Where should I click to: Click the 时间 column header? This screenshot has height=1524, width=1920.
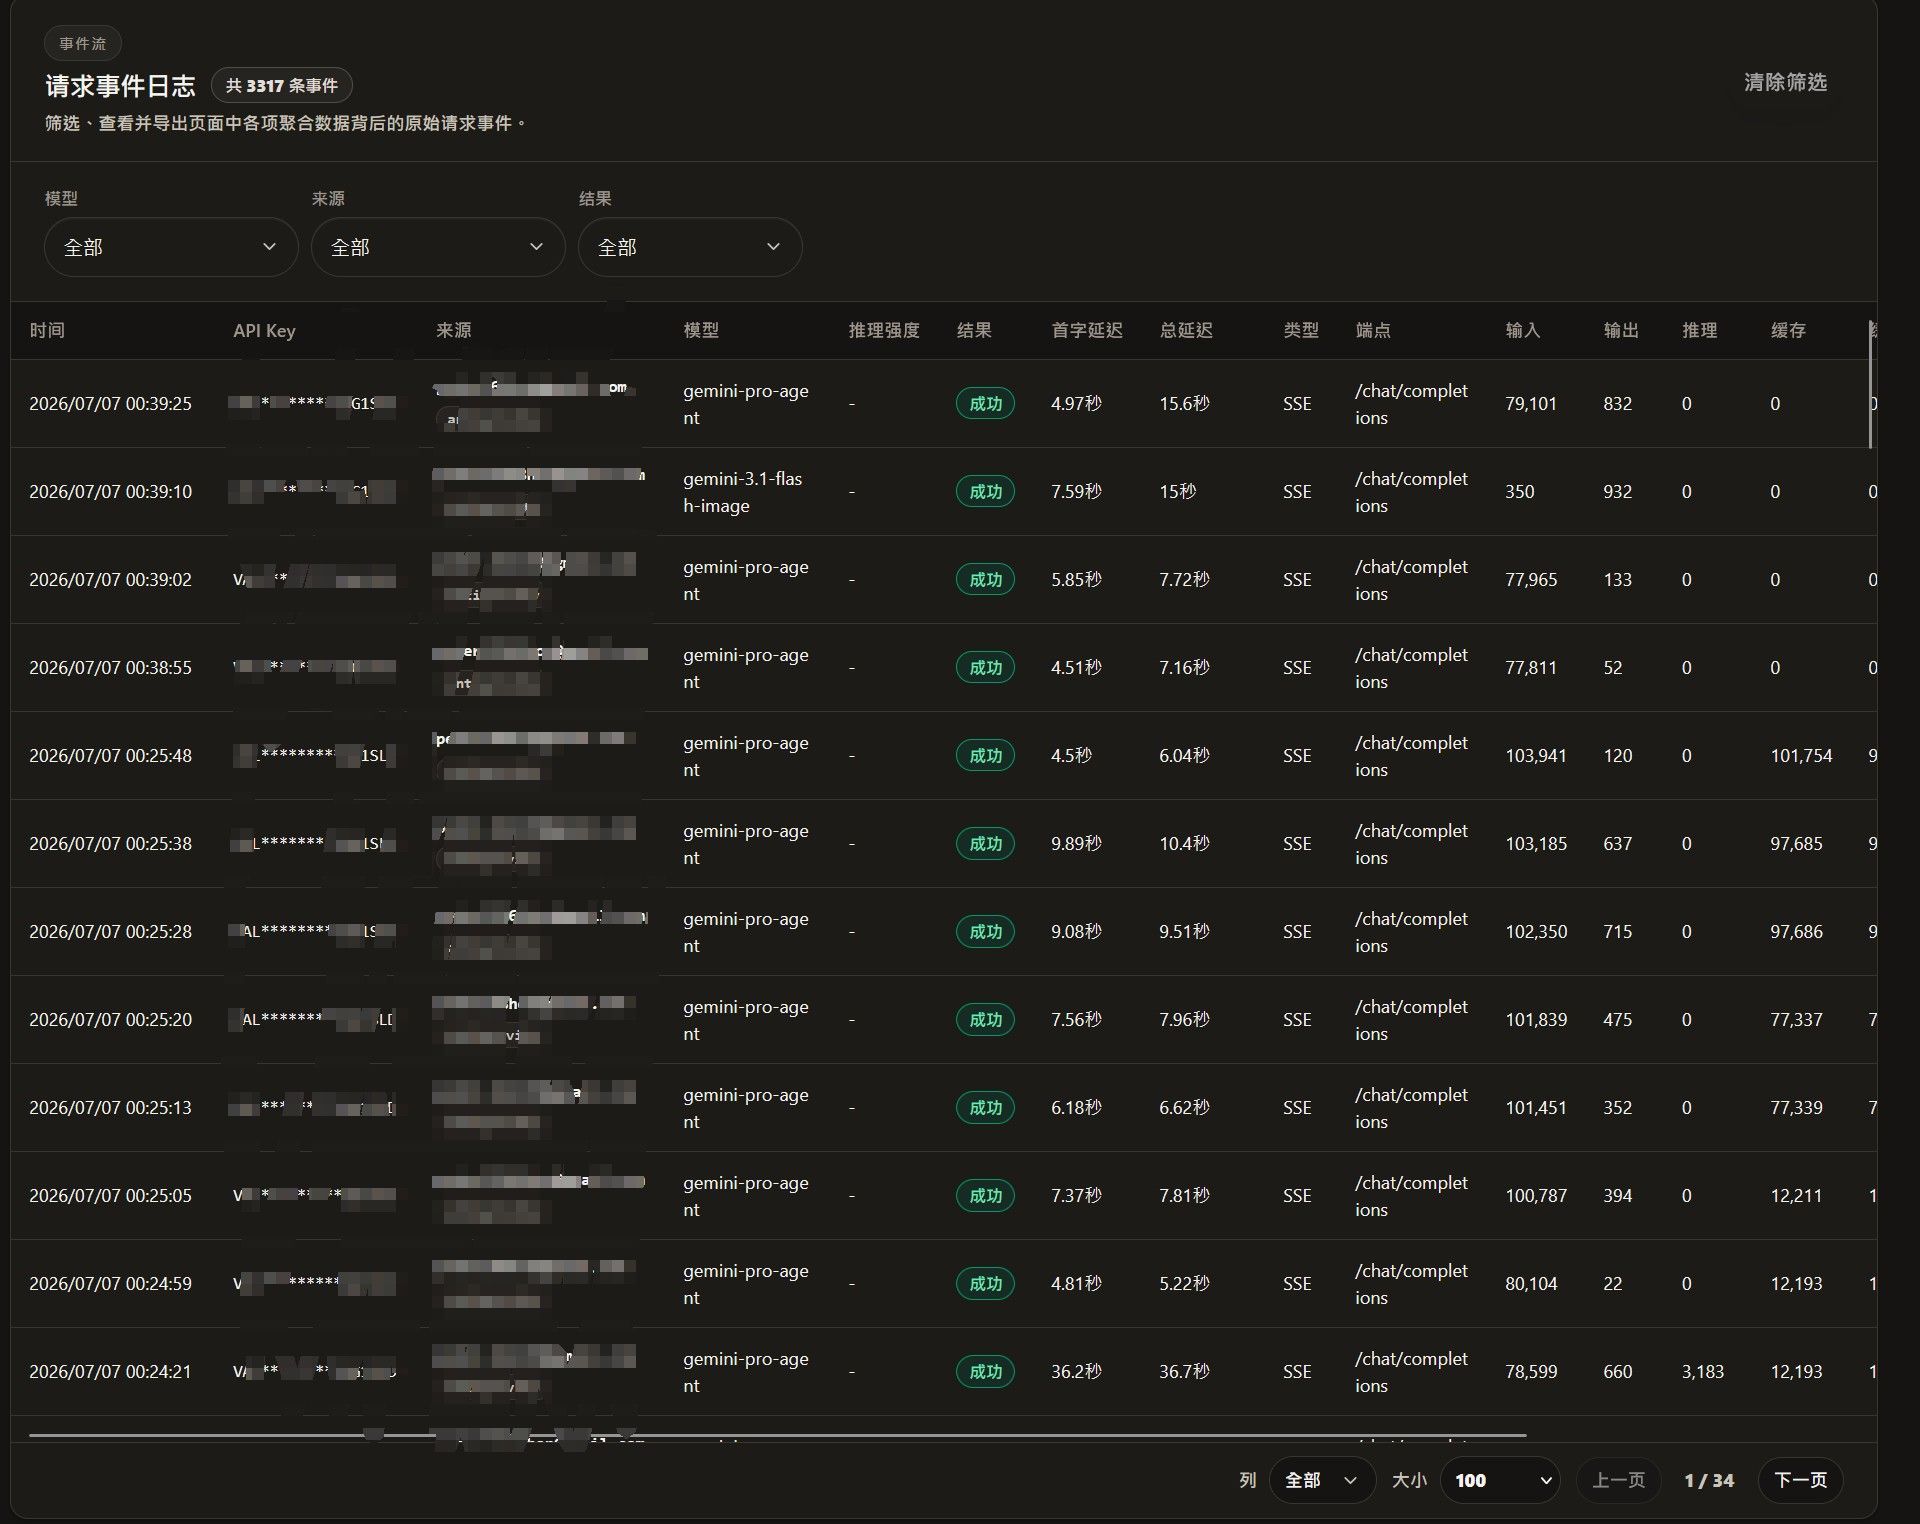(47, 330)
